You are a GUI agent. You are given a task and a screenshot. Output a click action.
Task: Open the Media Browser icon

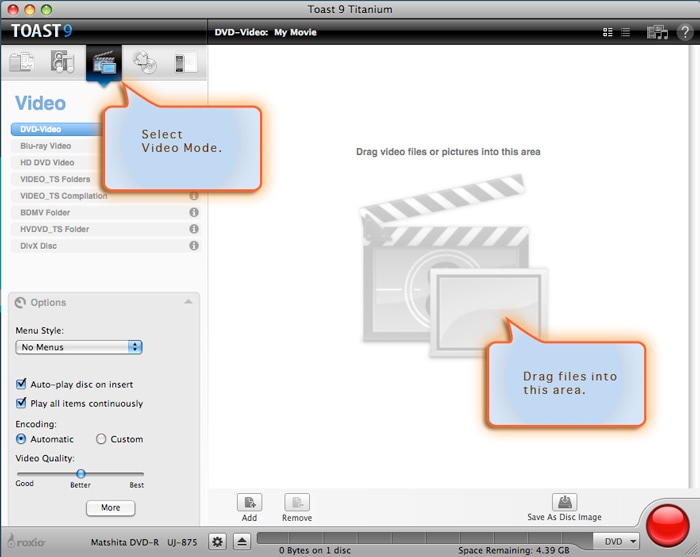[x=657, y=32]
